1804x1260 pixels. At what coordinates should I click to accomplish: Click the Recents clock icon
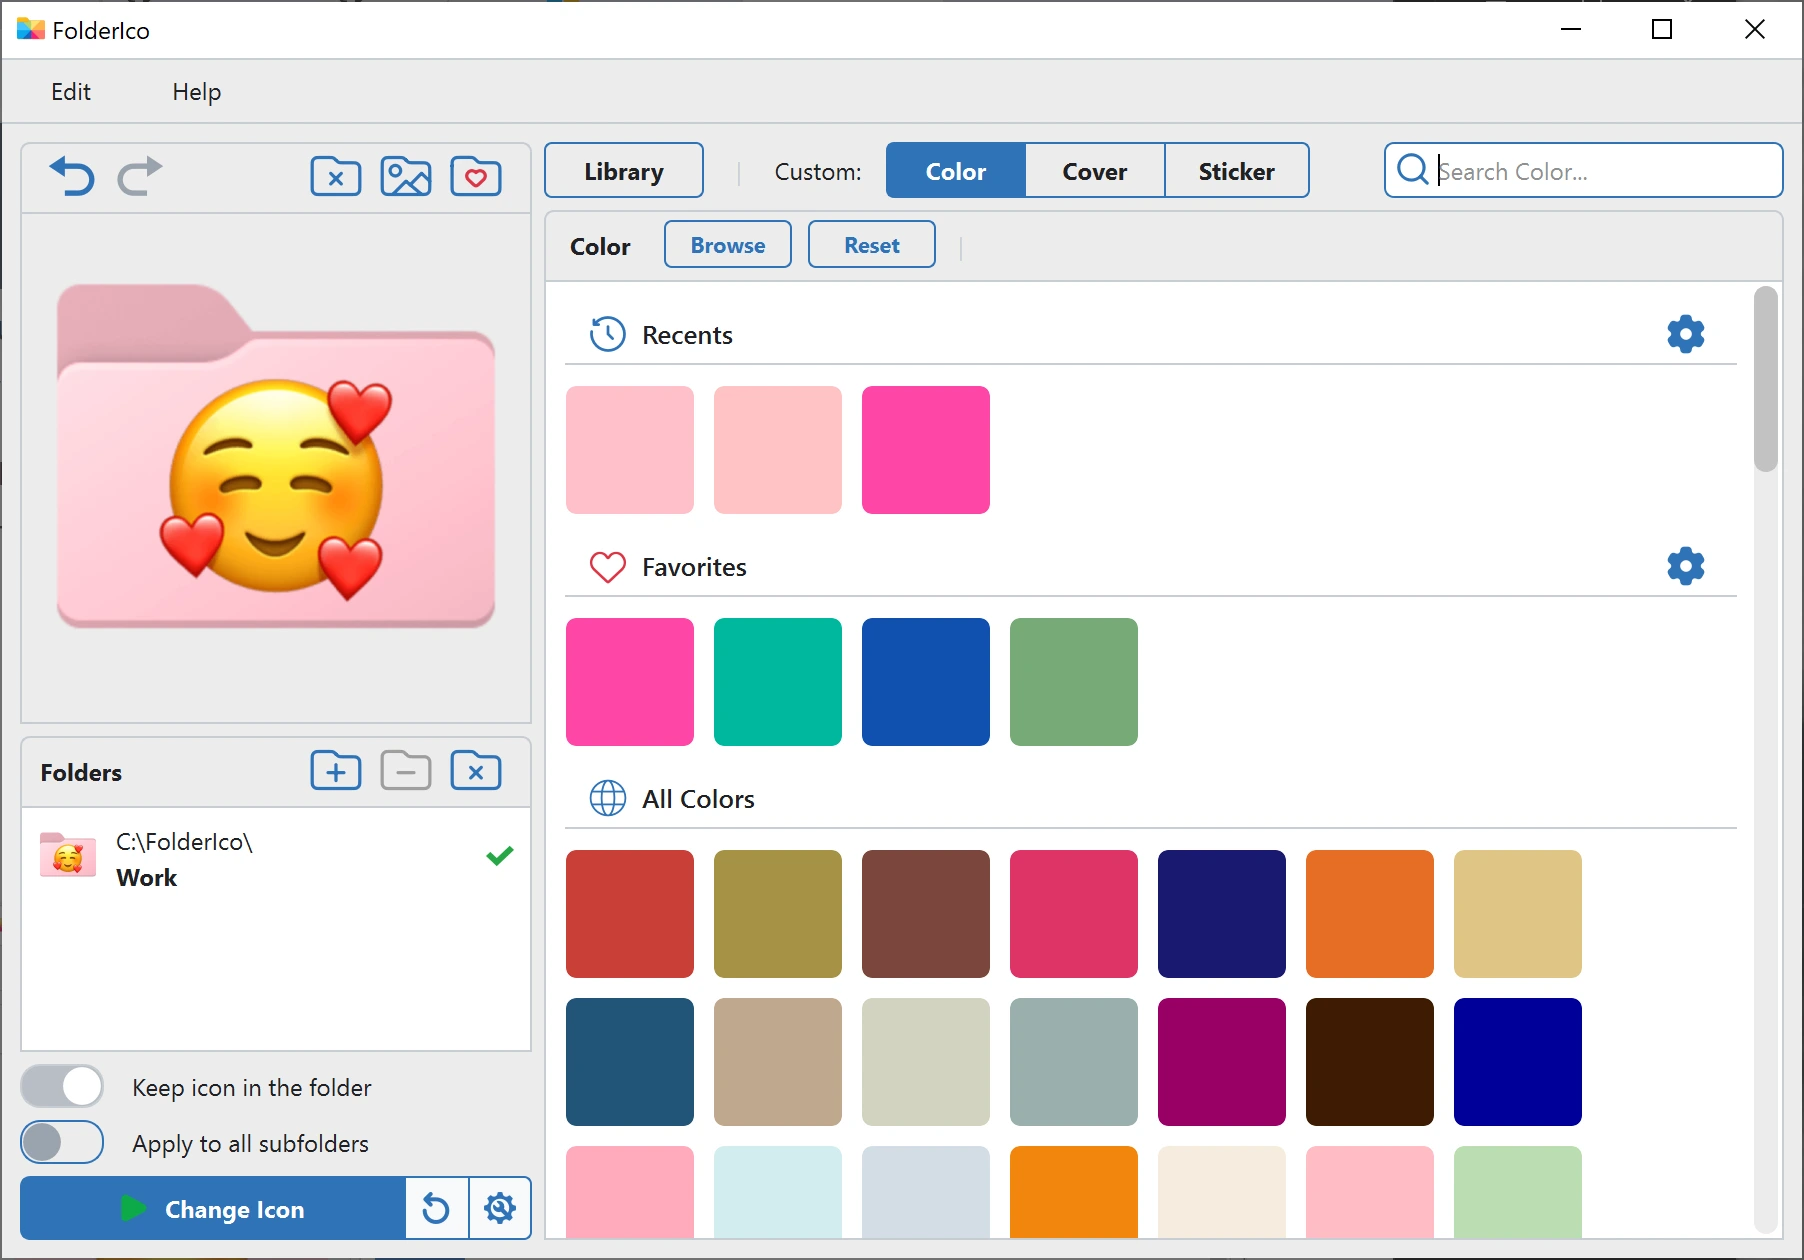tap(607, 334)
